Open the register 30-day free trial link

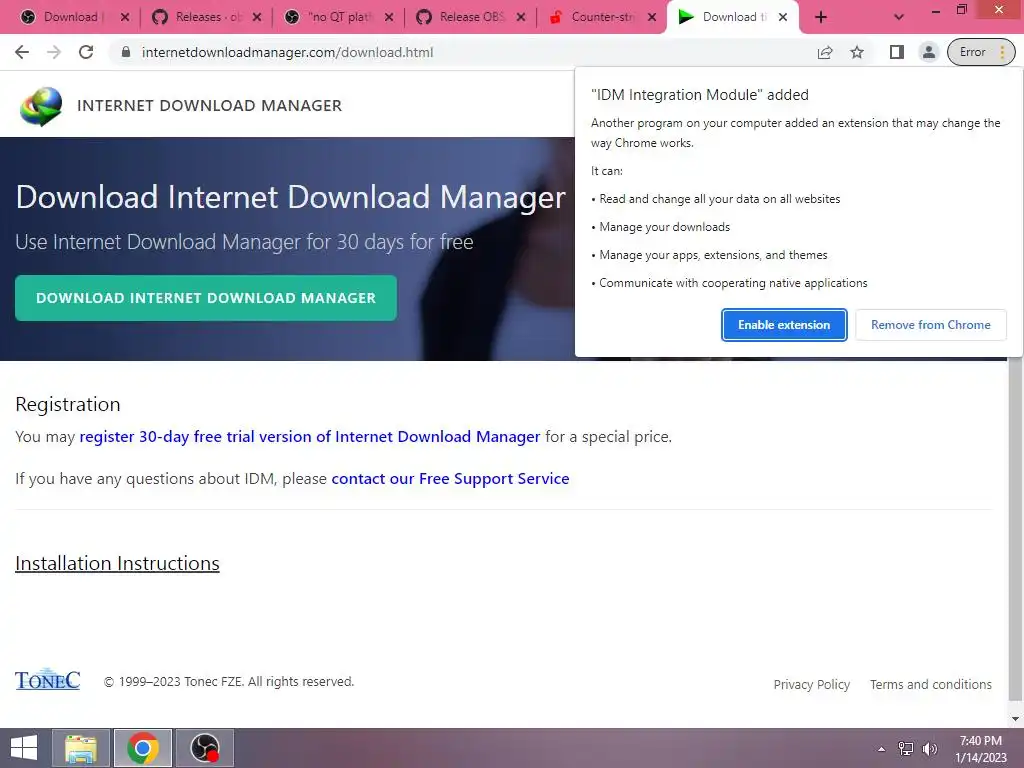point(310,436)
